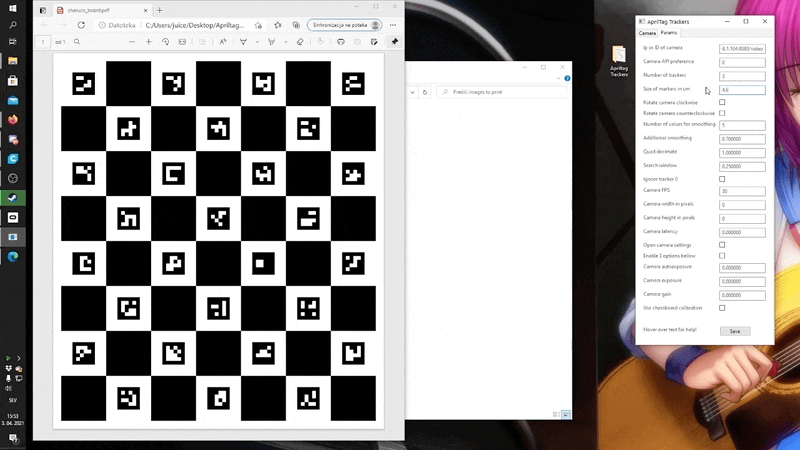800x450 pixels.
Task: Select the PDF Draw tool
Action: coord(243,42)
